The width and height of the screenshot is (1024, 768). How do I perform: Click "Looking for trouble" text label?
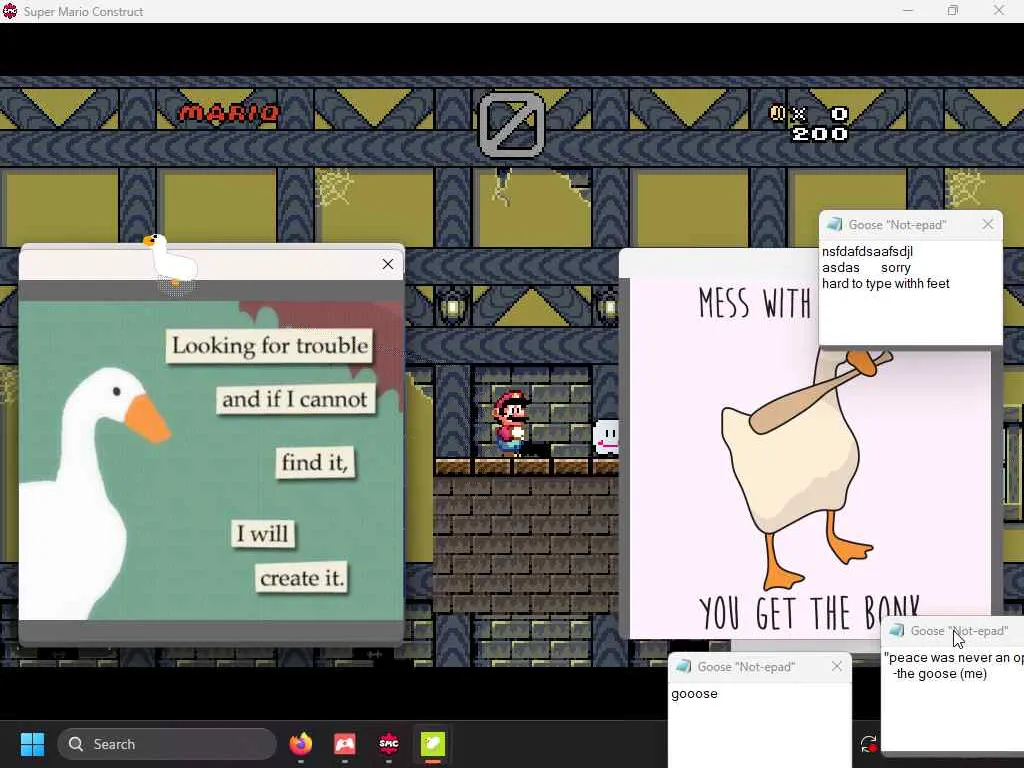tap(270, 345)
